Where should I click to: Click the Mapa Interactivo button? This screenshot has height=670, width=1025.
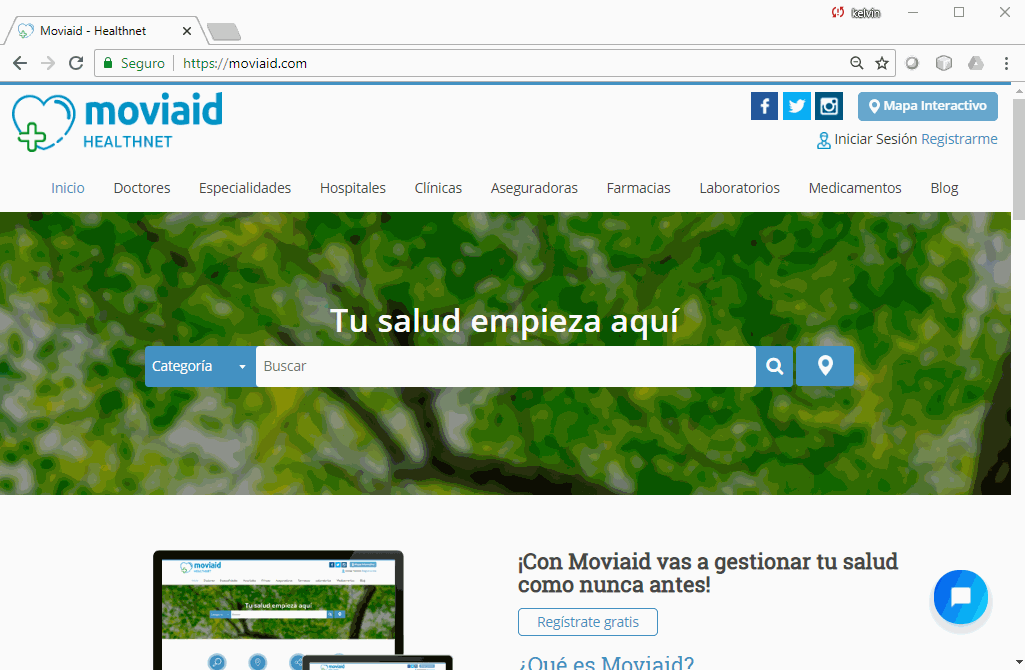click(927, 106)
